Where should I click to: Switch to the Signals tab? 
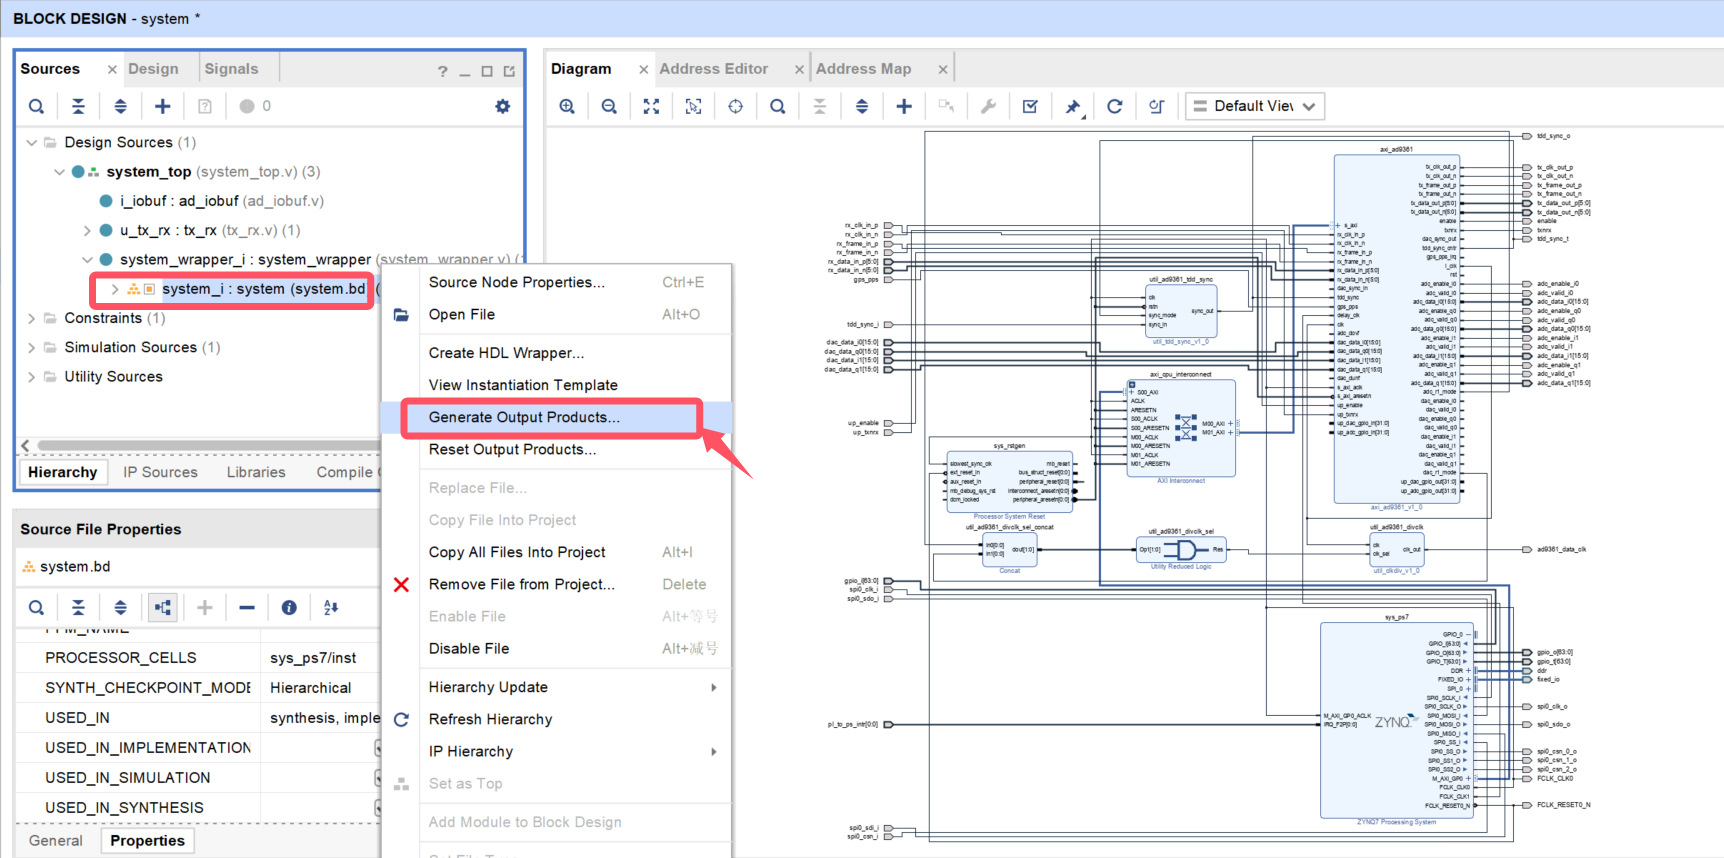click(x=231, y=69)
